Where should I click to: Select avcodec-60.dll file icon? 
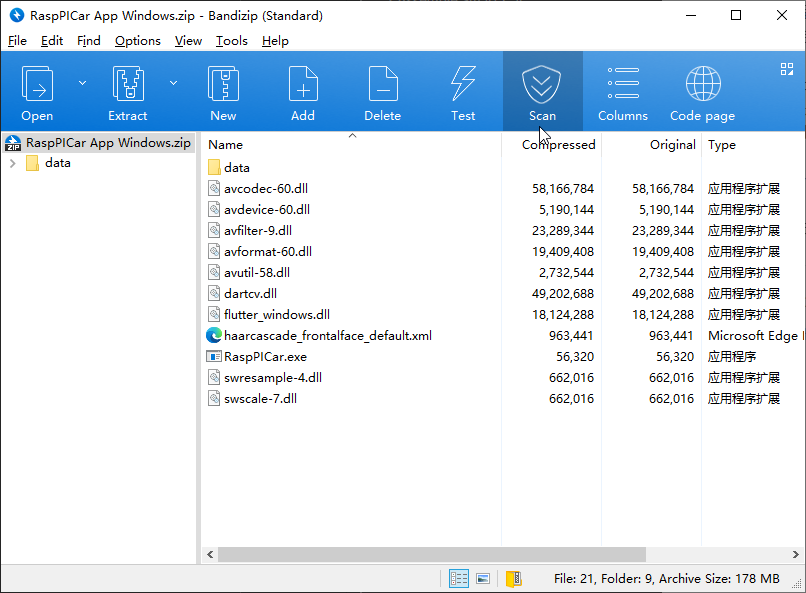[214, 189]
